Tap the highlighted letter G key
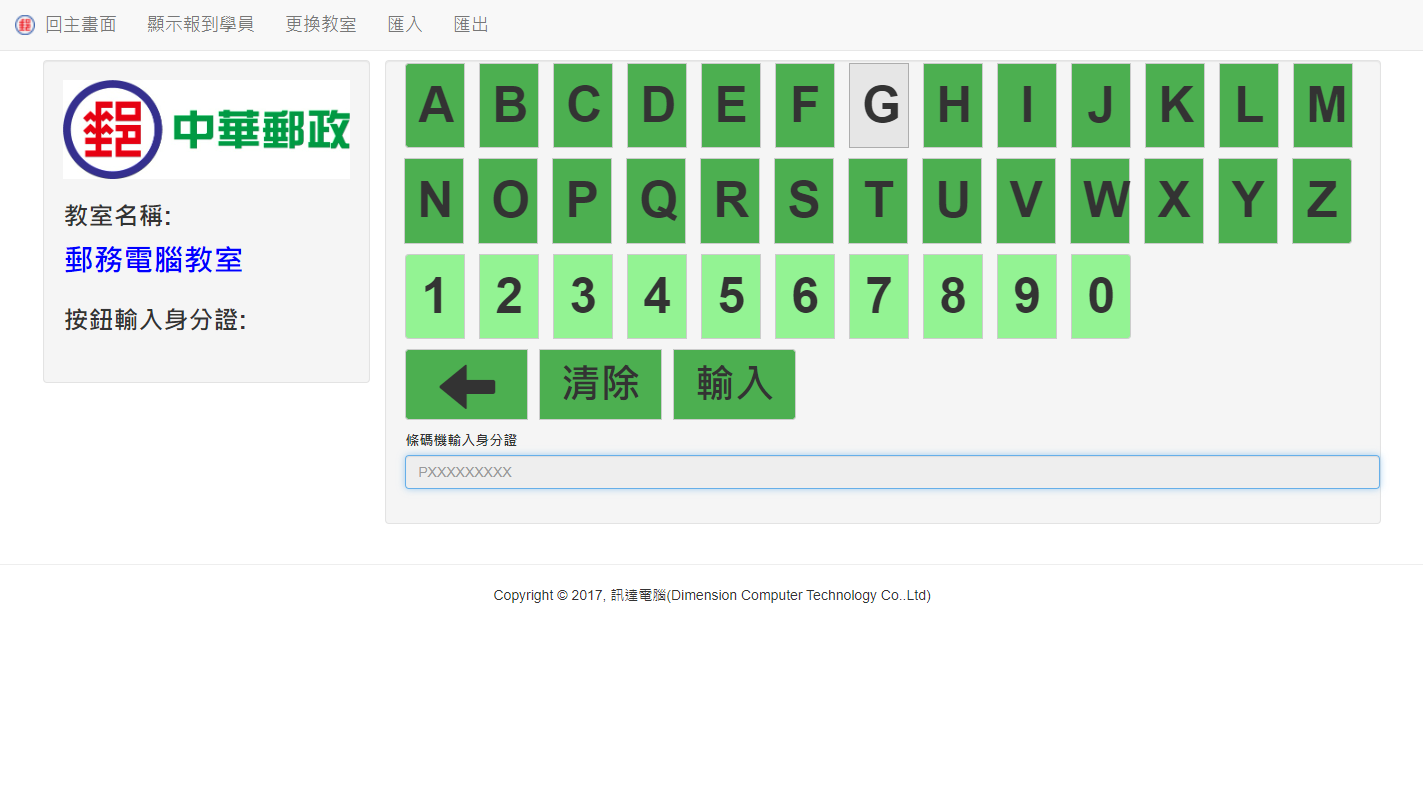 coord(879,106)
